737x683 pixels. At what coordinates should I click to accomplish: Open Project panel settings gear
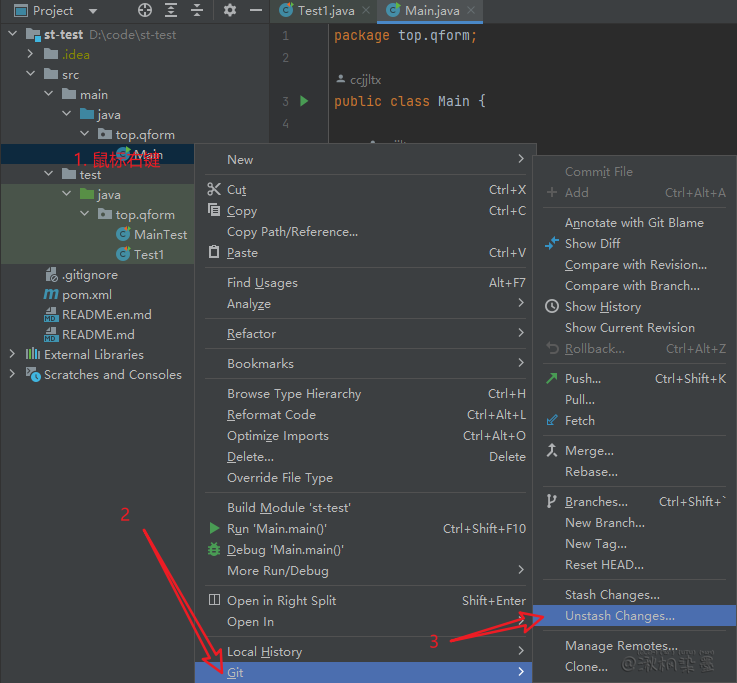pyautogui.click(x=229, y=11)
